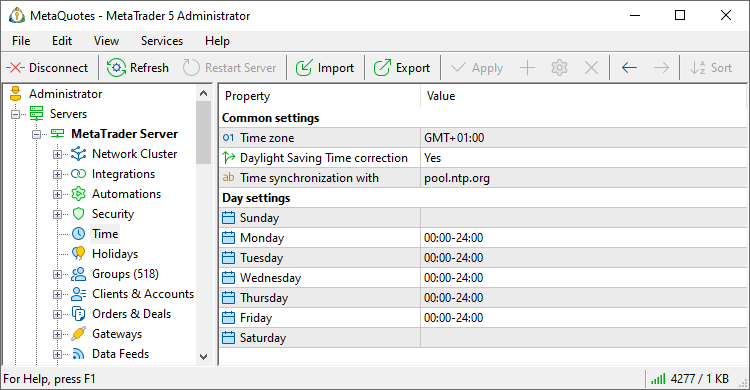The image size is (750, 390).
Task: Click Friday's 00:00-24:00 value
Action: tap(453, 318)
